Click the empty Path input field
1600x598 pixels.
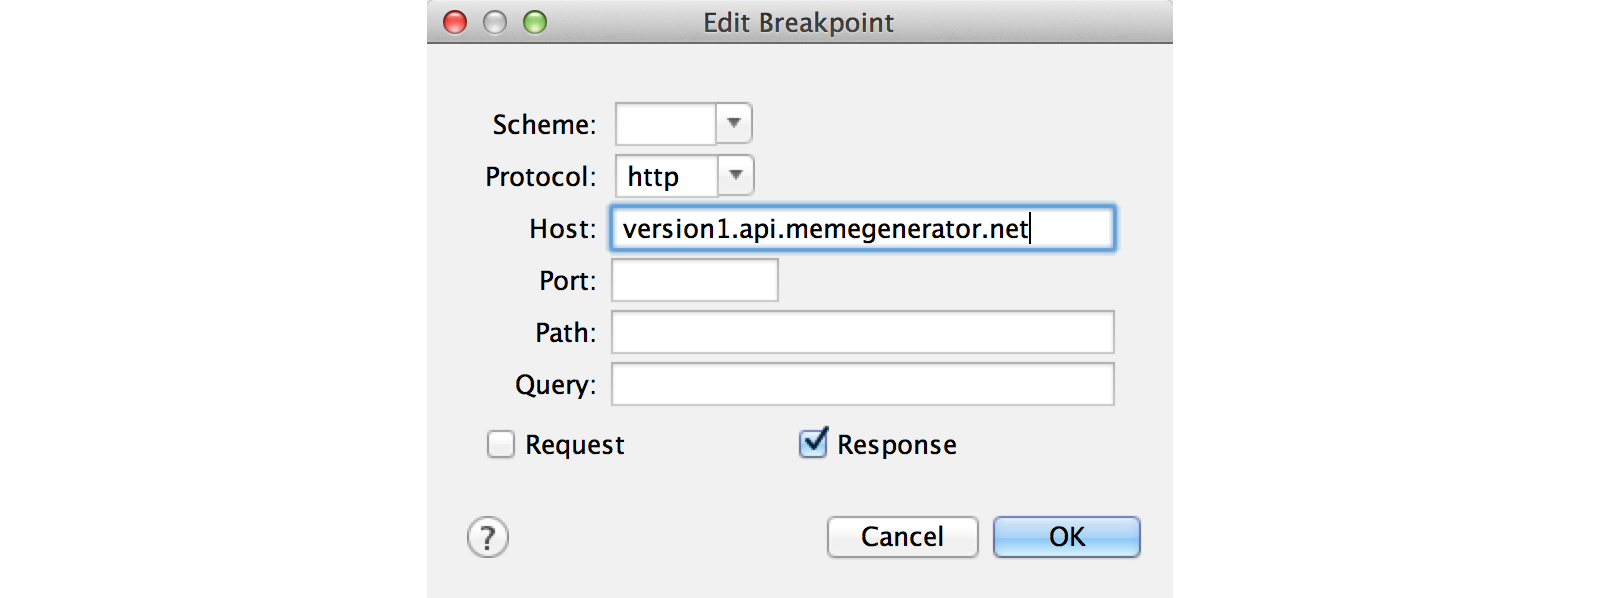click(x=862, y=332)
